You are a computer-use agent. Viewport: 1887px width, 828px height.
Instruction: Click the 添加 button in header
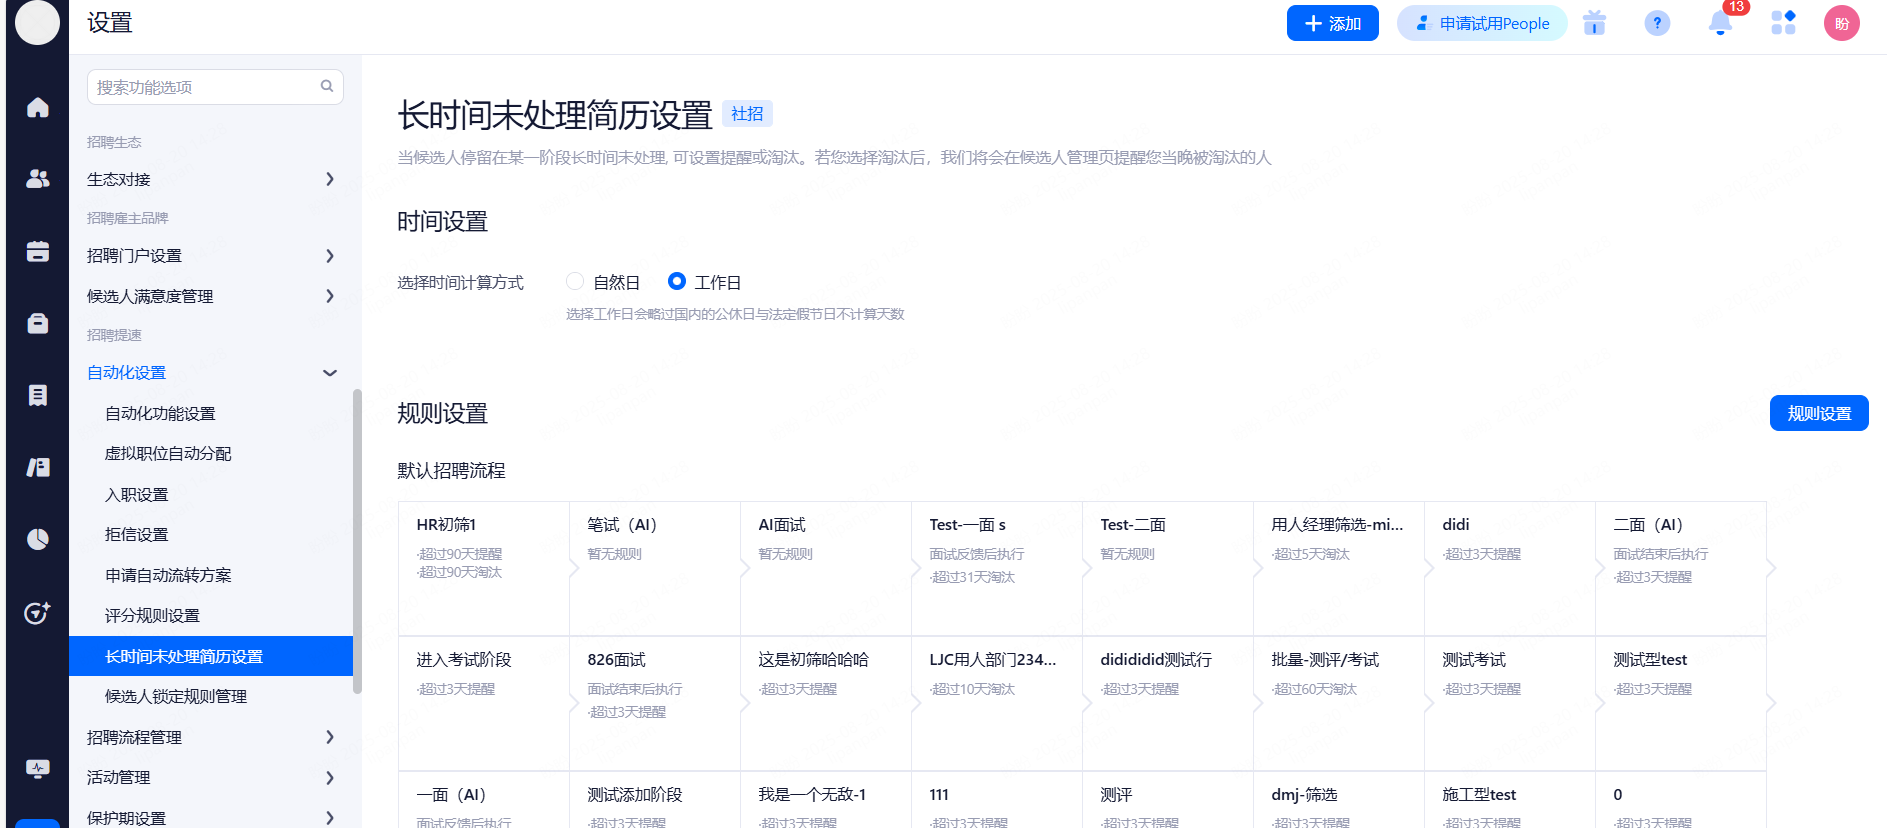1332,23
